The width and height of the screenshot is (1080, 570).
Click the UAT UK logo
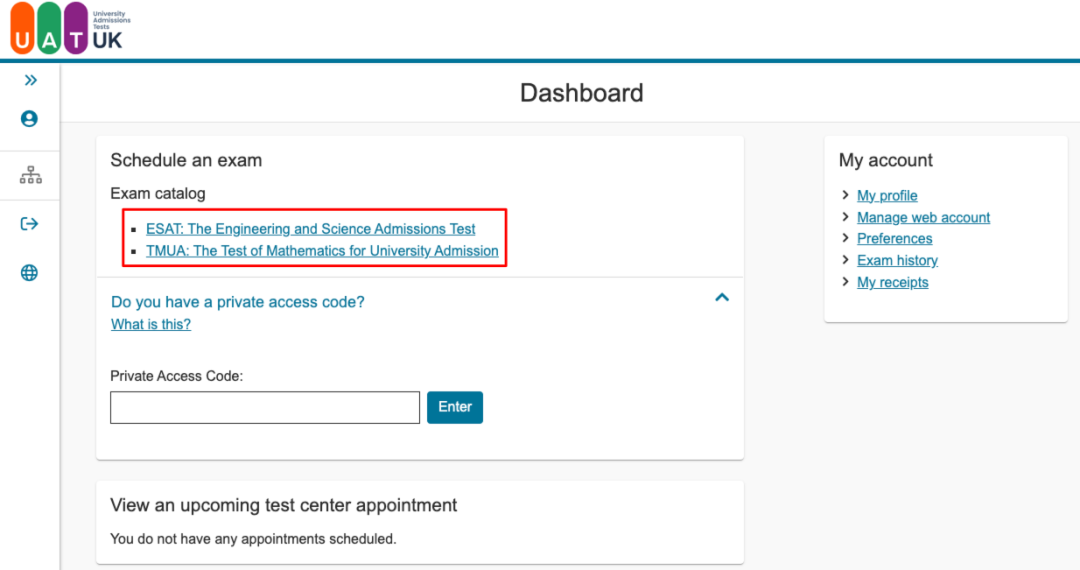point(70,28)
